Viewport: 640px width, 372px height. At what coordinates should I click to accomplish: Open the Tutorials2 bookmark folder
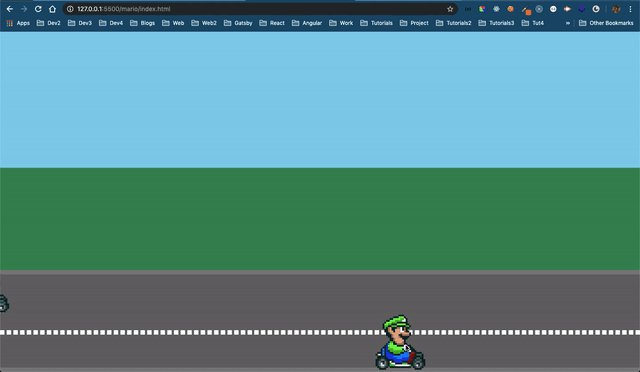(453, 23)
